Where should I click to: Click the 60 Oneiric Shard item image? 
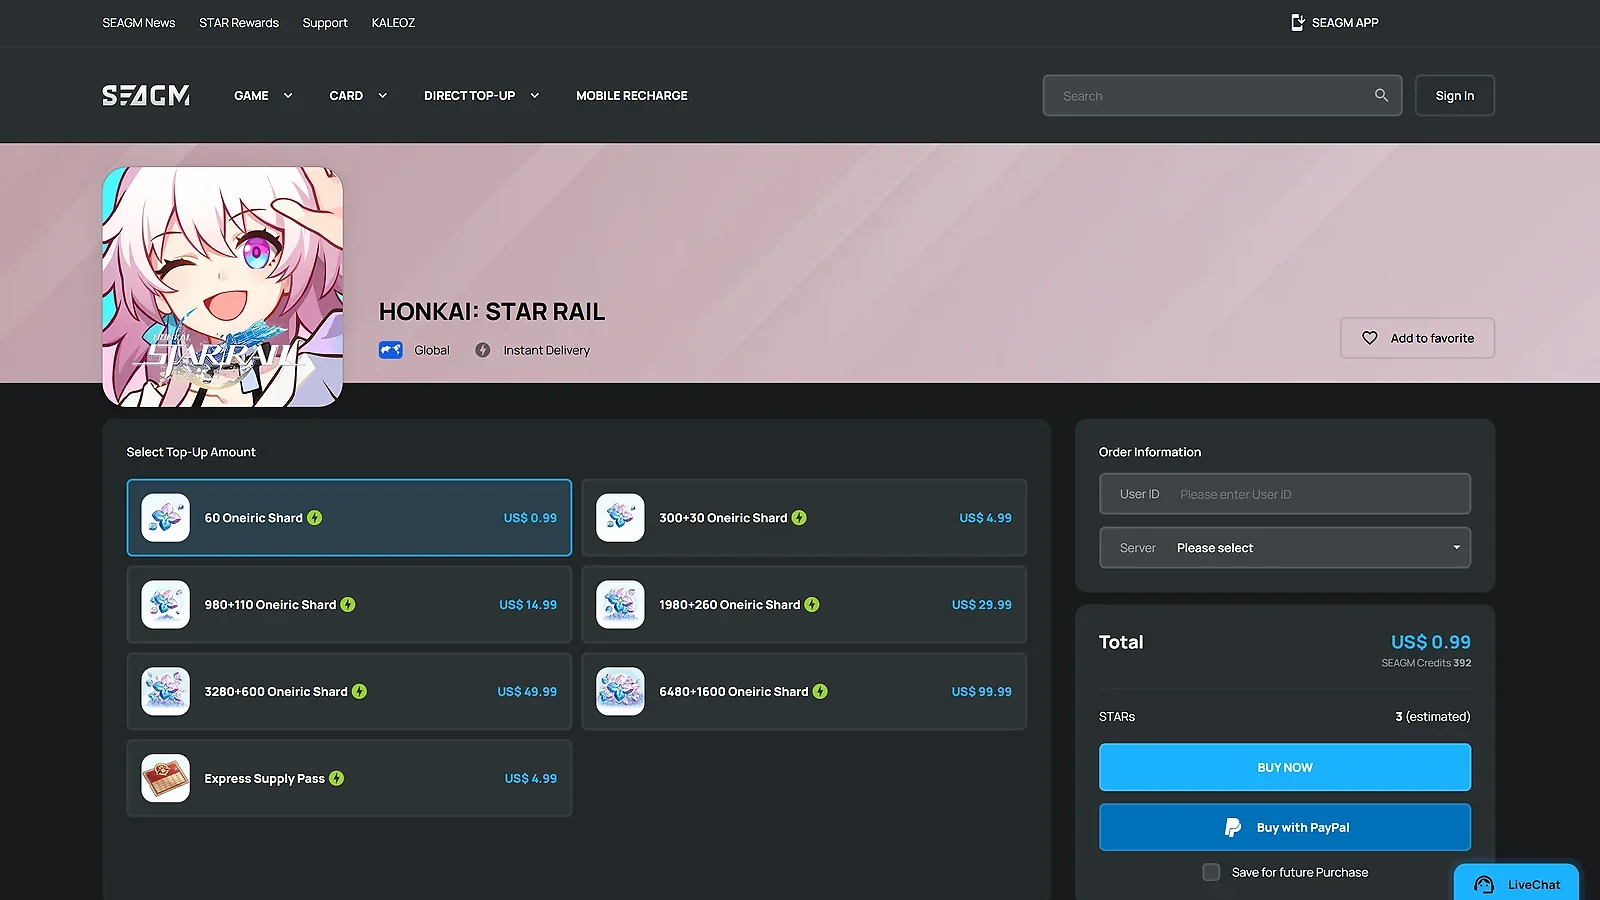[166, 518]
